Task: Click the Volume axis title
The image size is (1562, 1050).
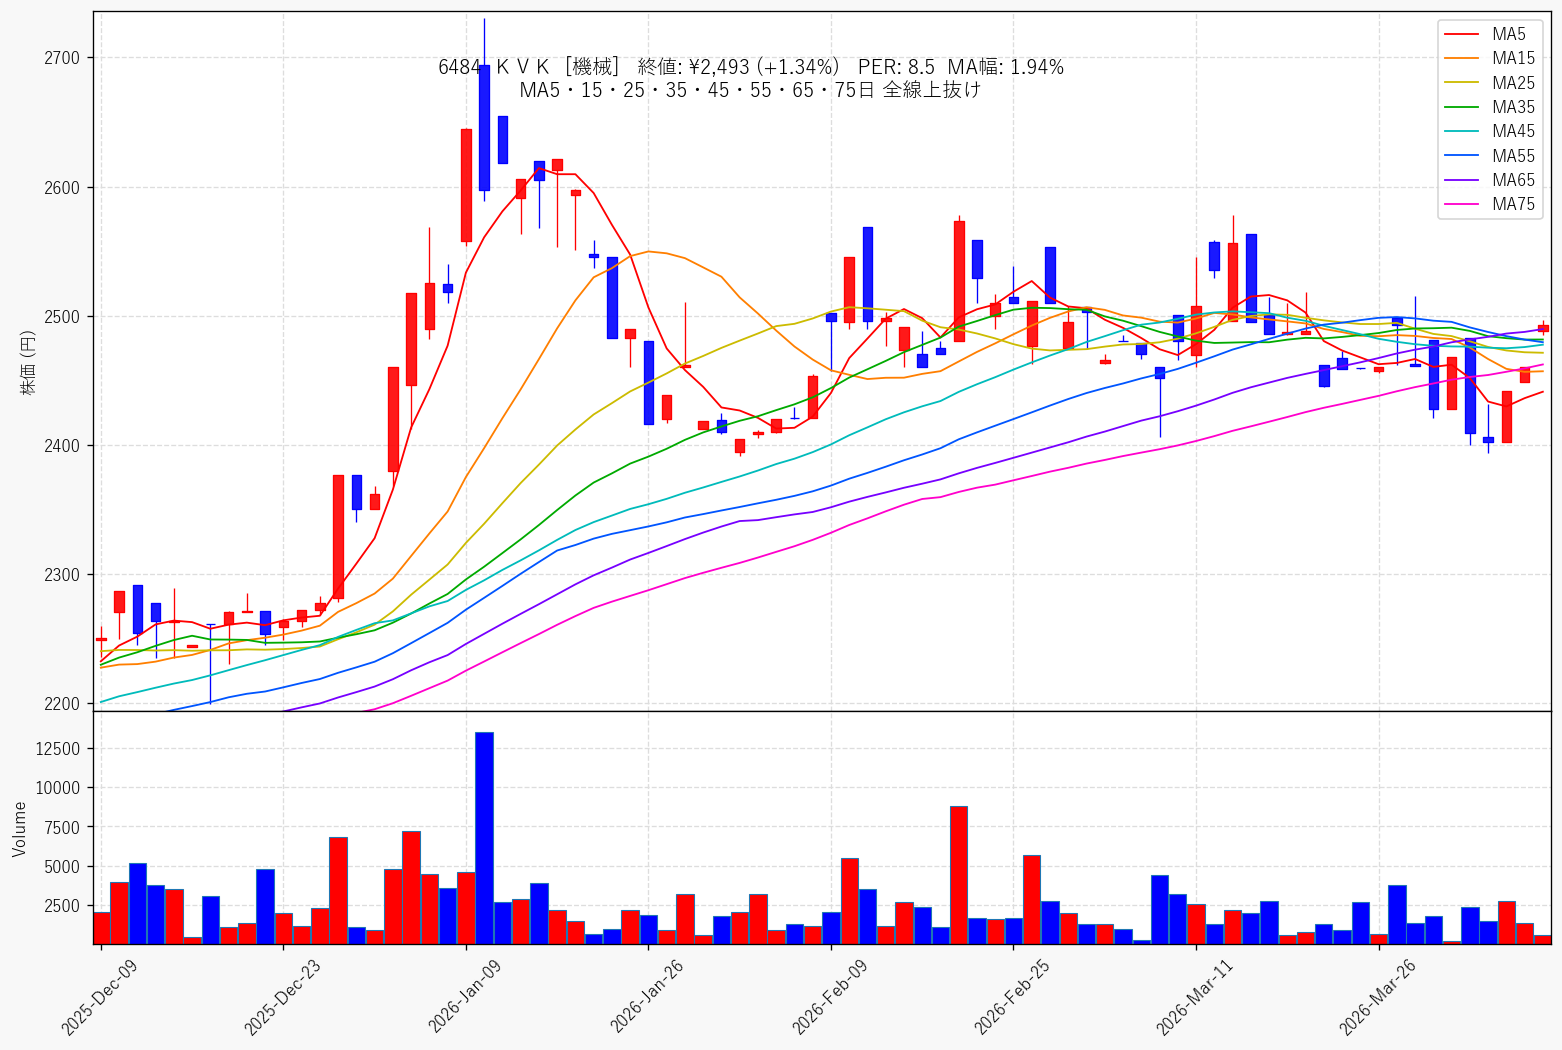Action: (x=20, y=828)
